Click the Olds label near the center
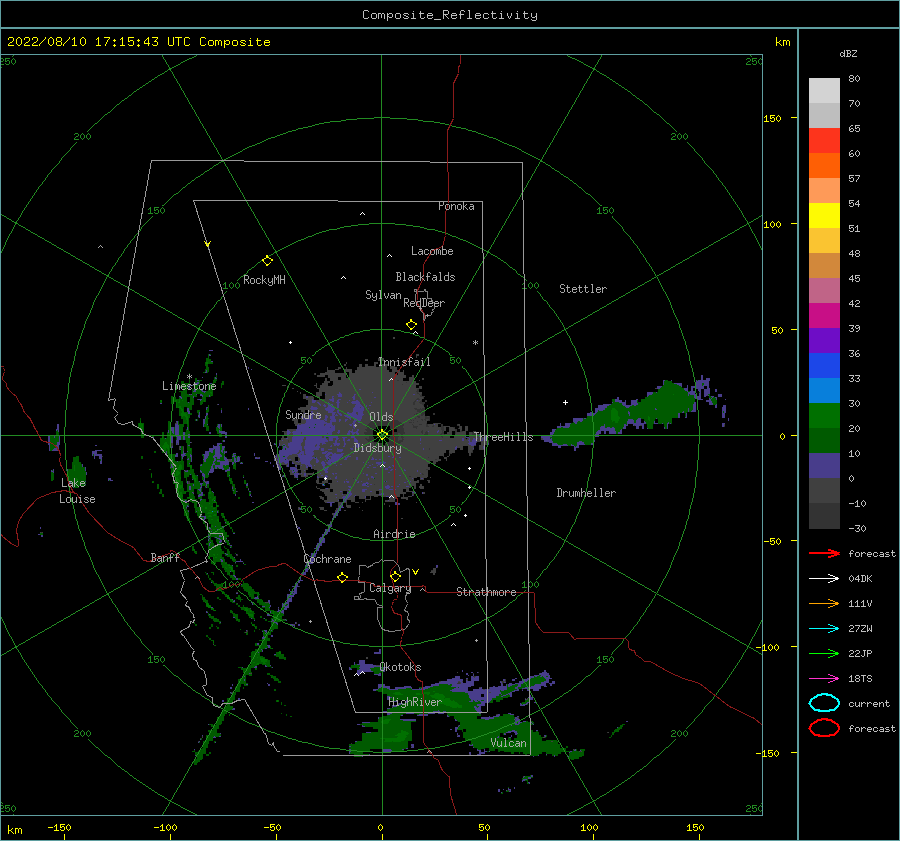 pos(381,417)
